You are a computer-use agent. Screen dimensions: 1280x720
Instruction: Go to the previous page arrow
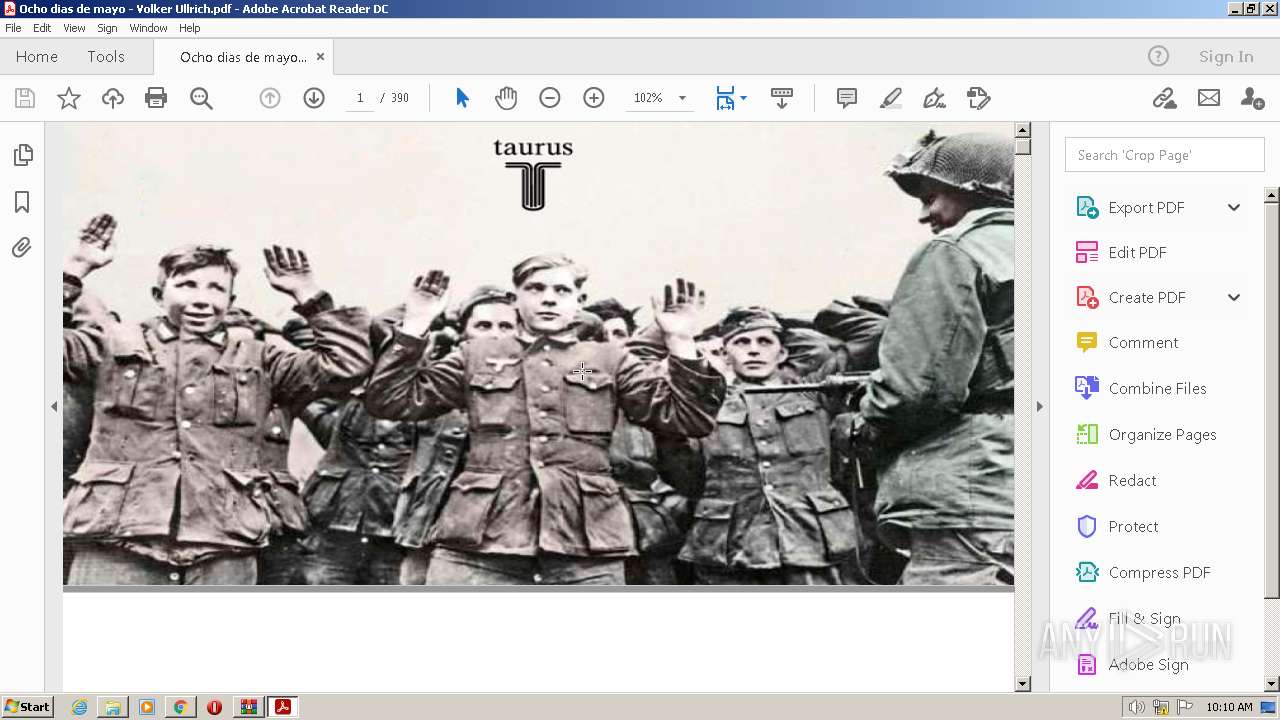(270, 98)
